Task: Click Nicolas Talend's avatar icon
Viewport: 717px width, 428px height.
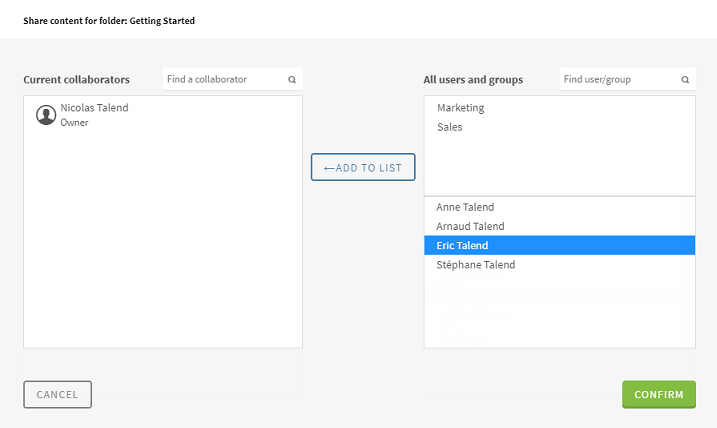Action: [46, 115]
